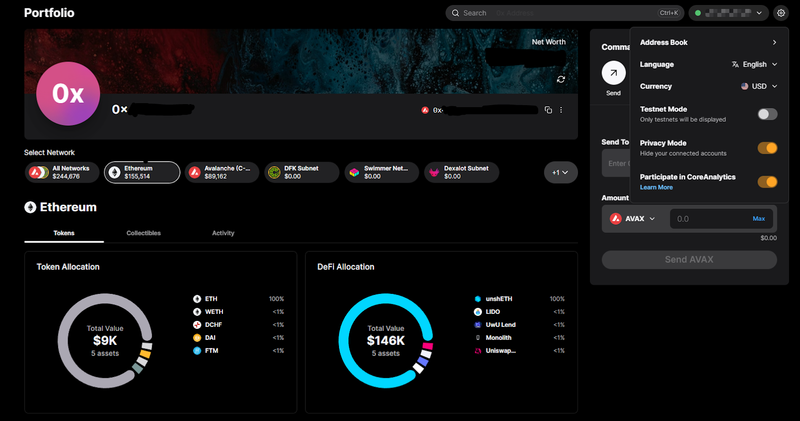Click the Portfolio page title

(x=49, y=13)
